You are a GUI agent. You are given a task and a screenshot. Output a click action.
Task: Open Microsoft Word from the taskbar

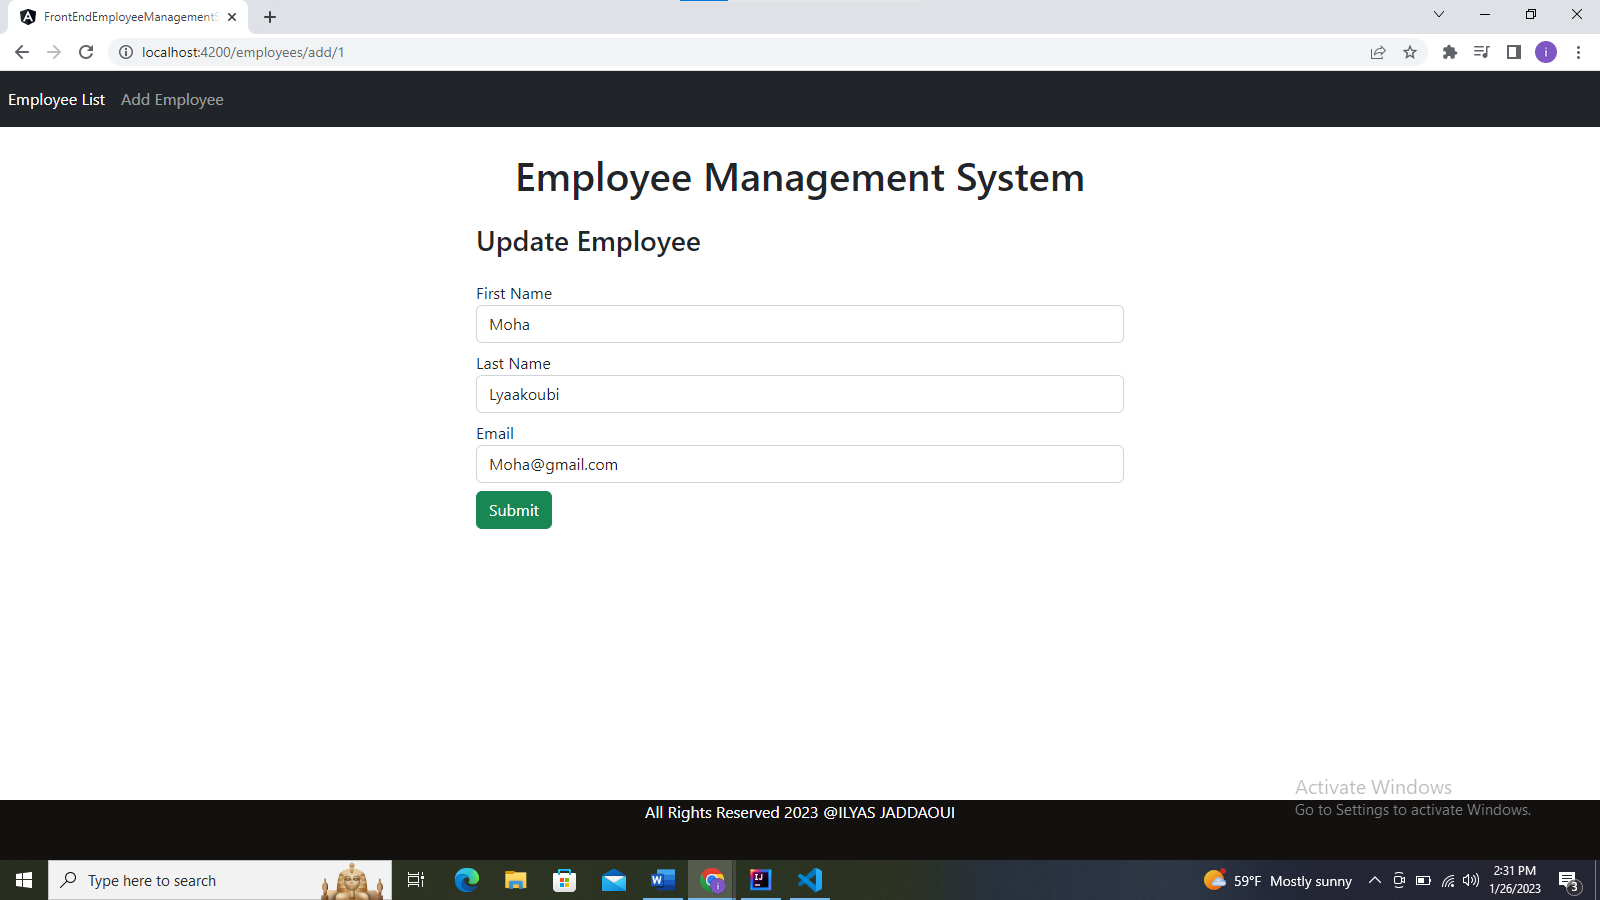661,880
